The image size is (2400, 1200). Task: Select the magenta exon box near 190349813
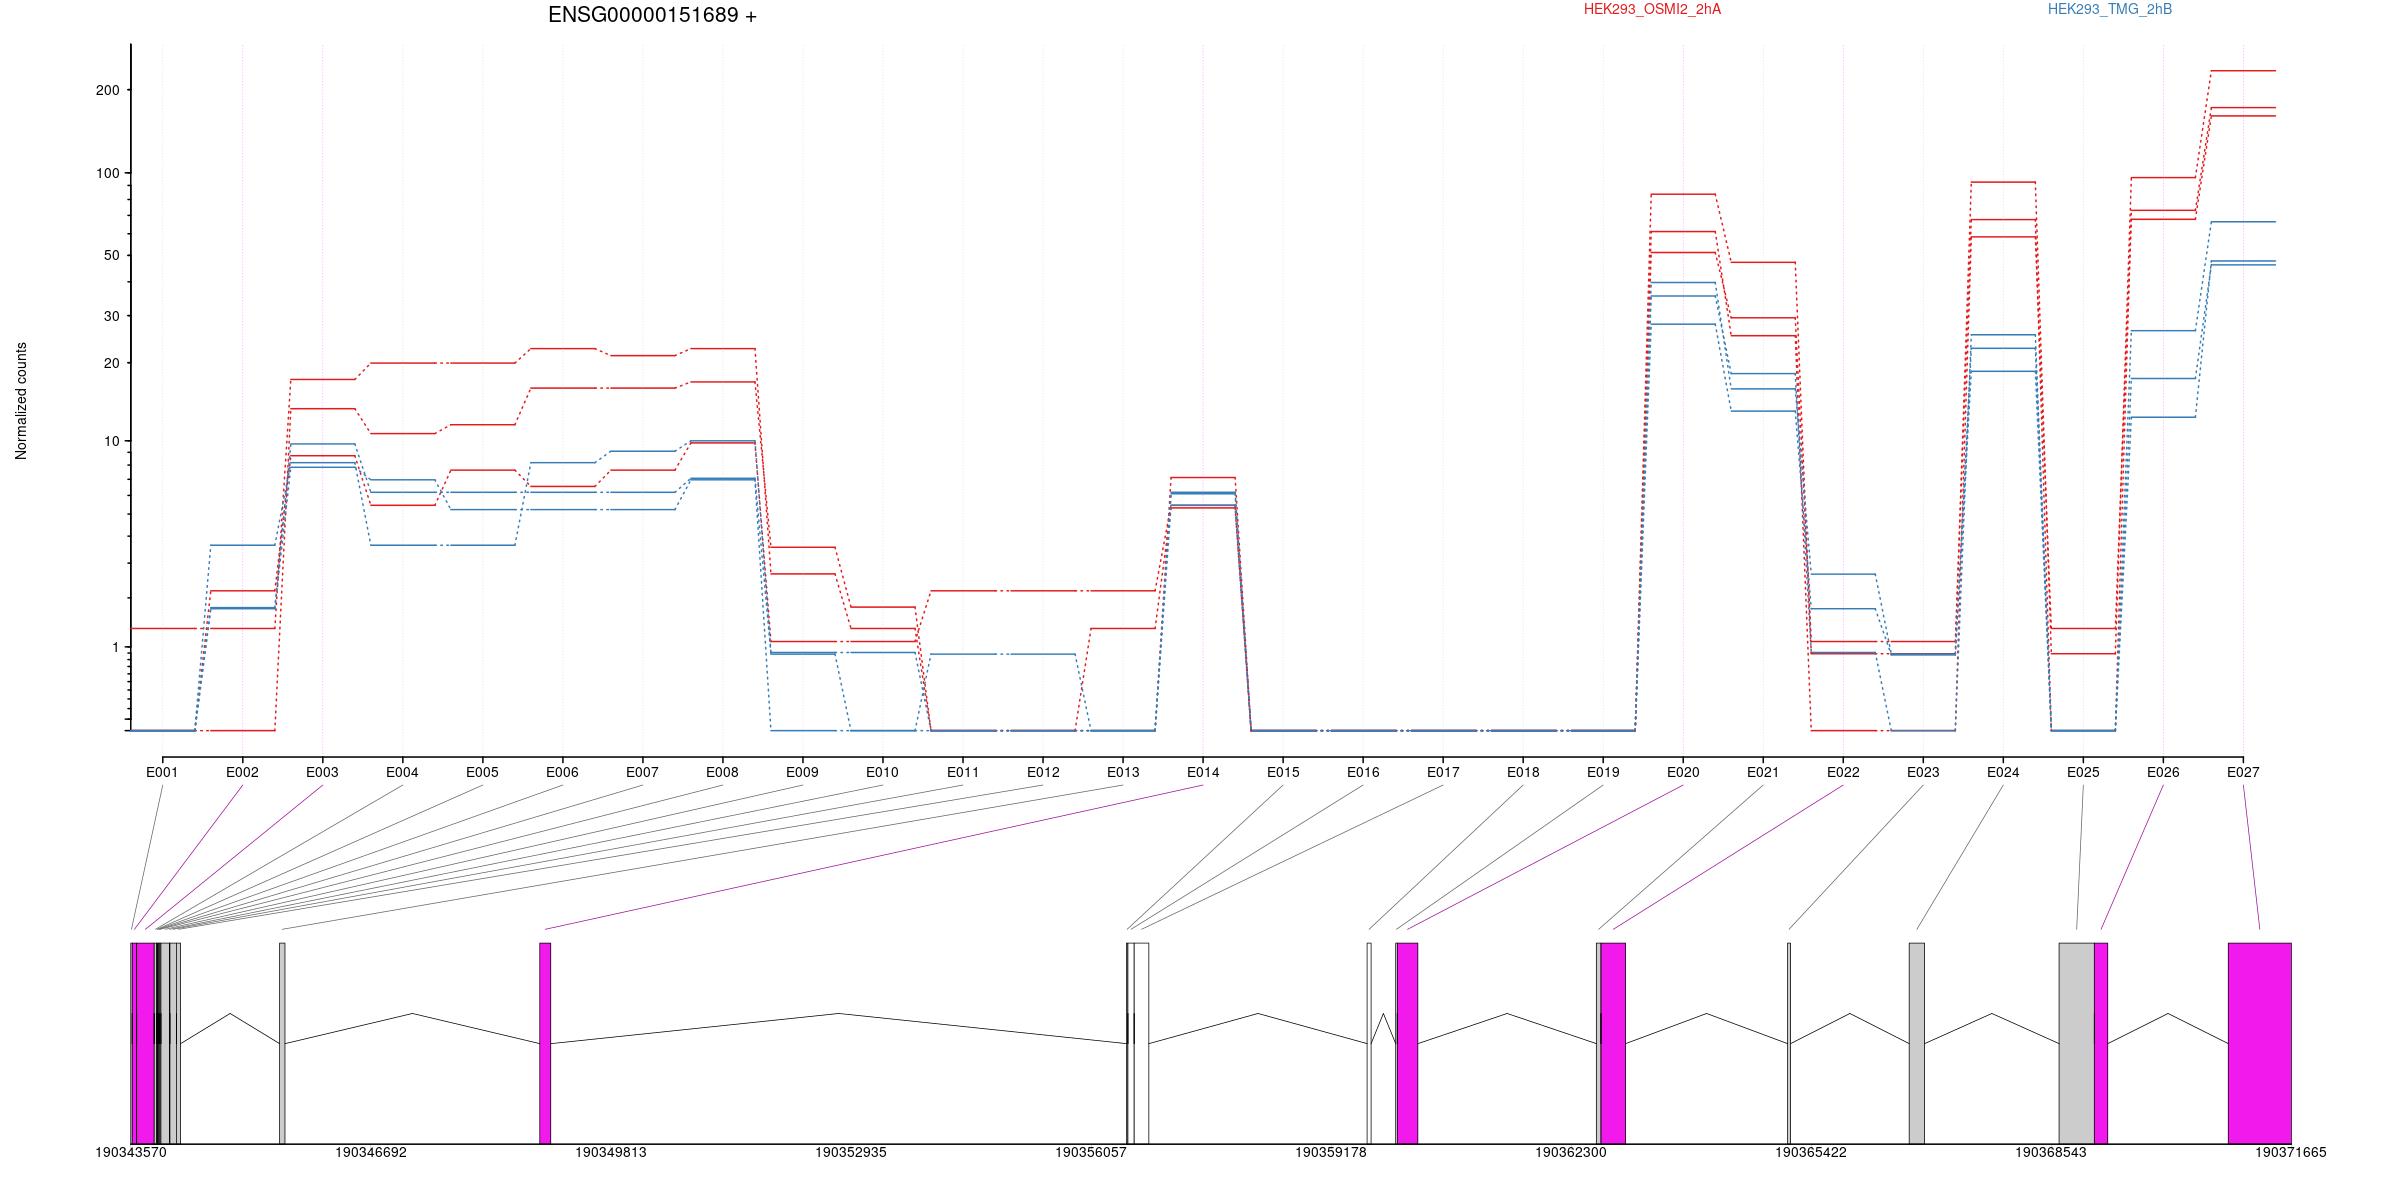[545, 1043]
